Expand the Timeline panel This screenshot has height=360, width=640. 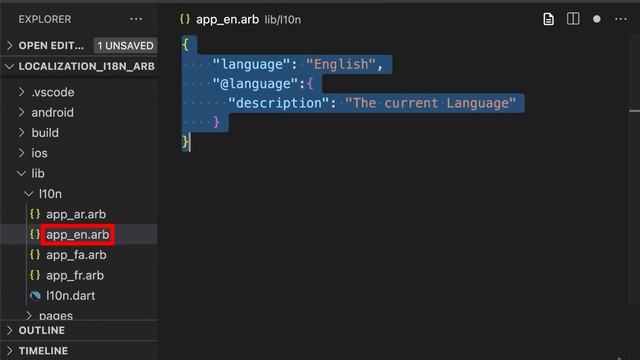[x=10, y=351]
